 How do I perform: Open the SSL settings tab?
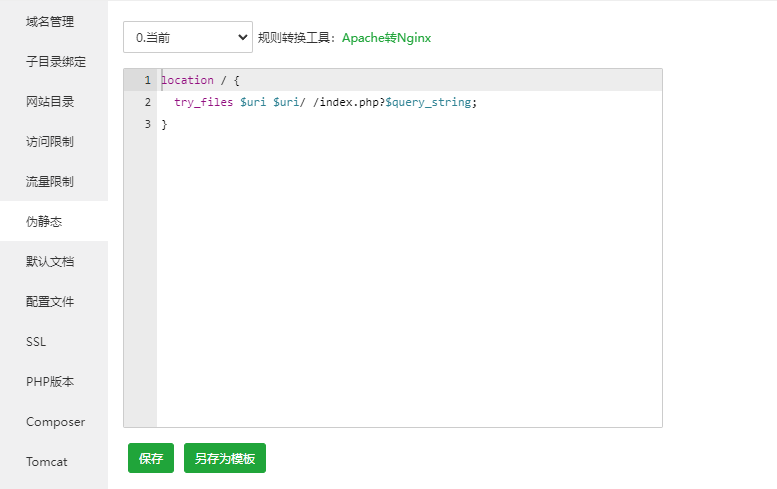click(x=54, y=342)
